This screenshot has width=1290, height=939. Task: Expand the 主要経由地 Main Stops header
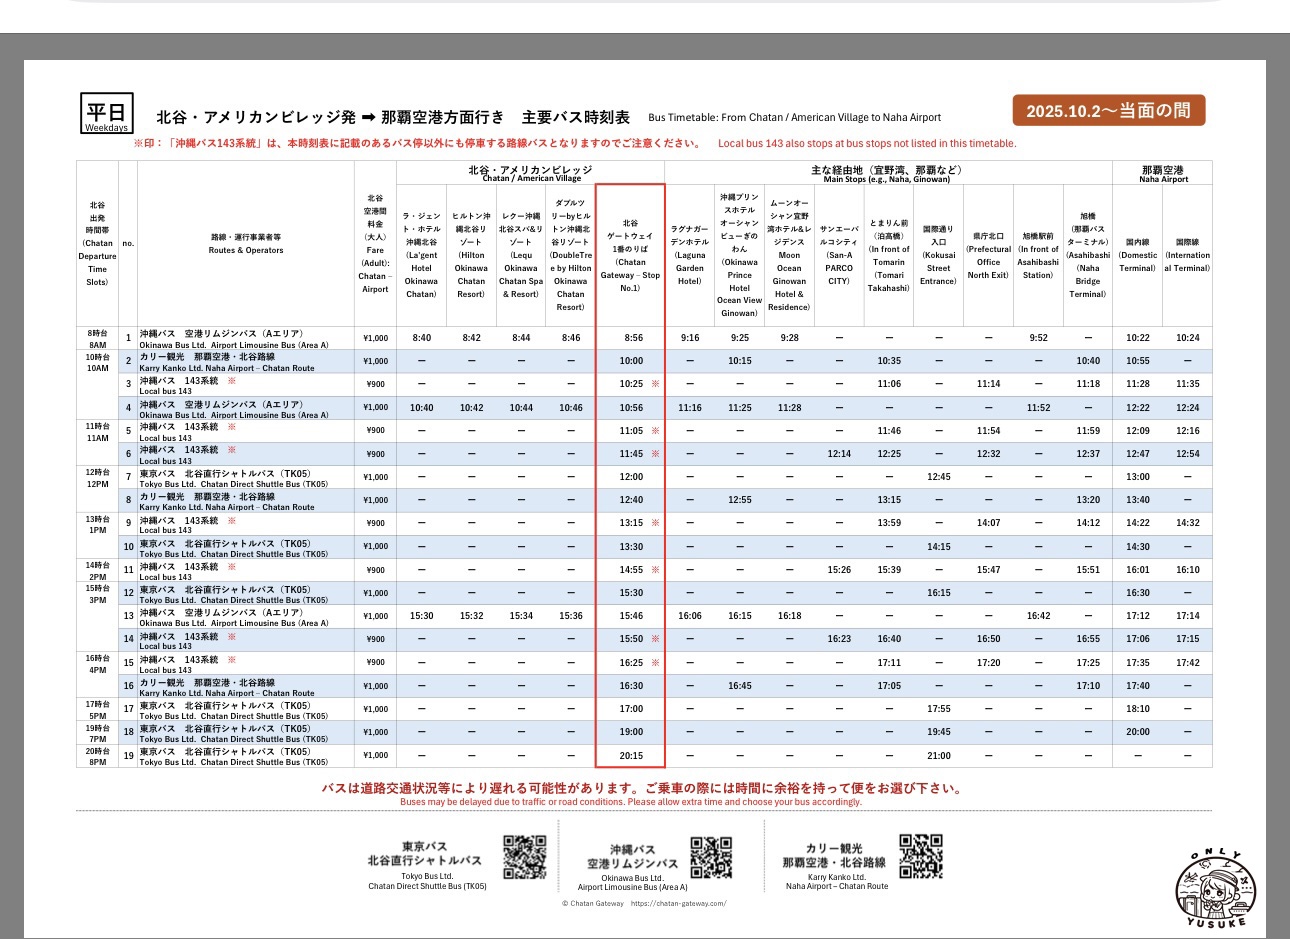pos(889,171)
